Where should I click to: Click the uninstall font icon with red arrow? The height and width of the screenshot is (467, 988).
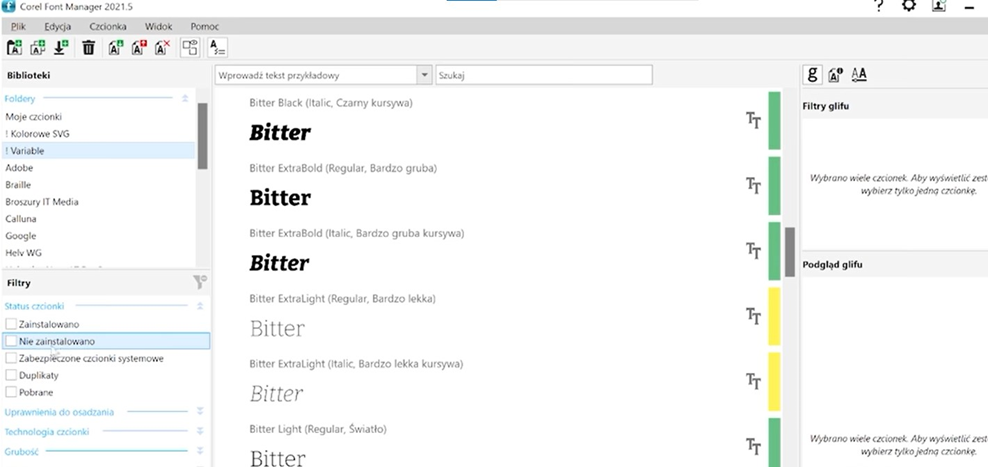(x=139, y=47)
